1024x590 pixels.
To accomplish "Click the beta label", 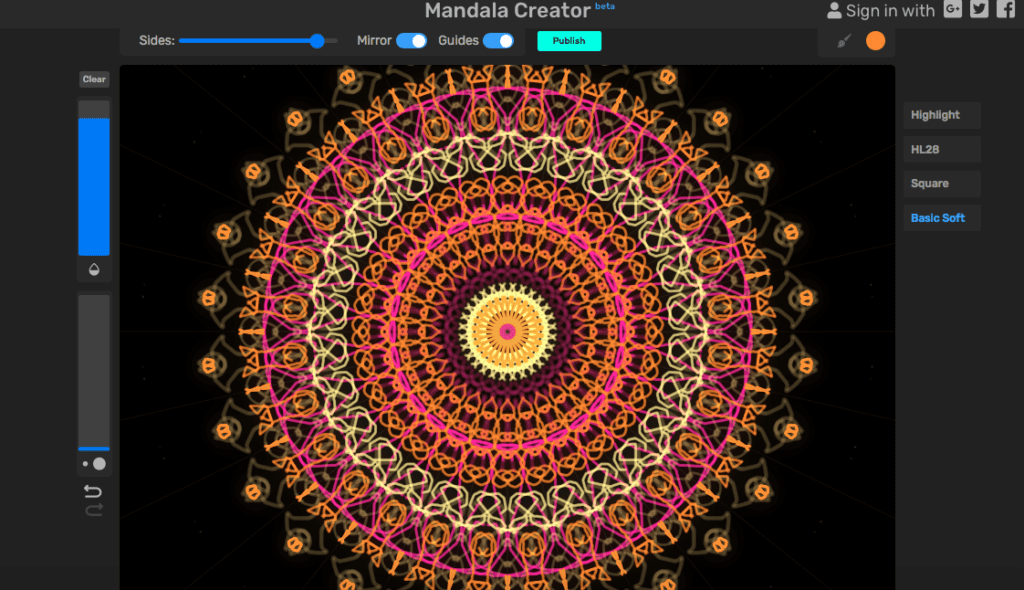I will coord(605,6).
